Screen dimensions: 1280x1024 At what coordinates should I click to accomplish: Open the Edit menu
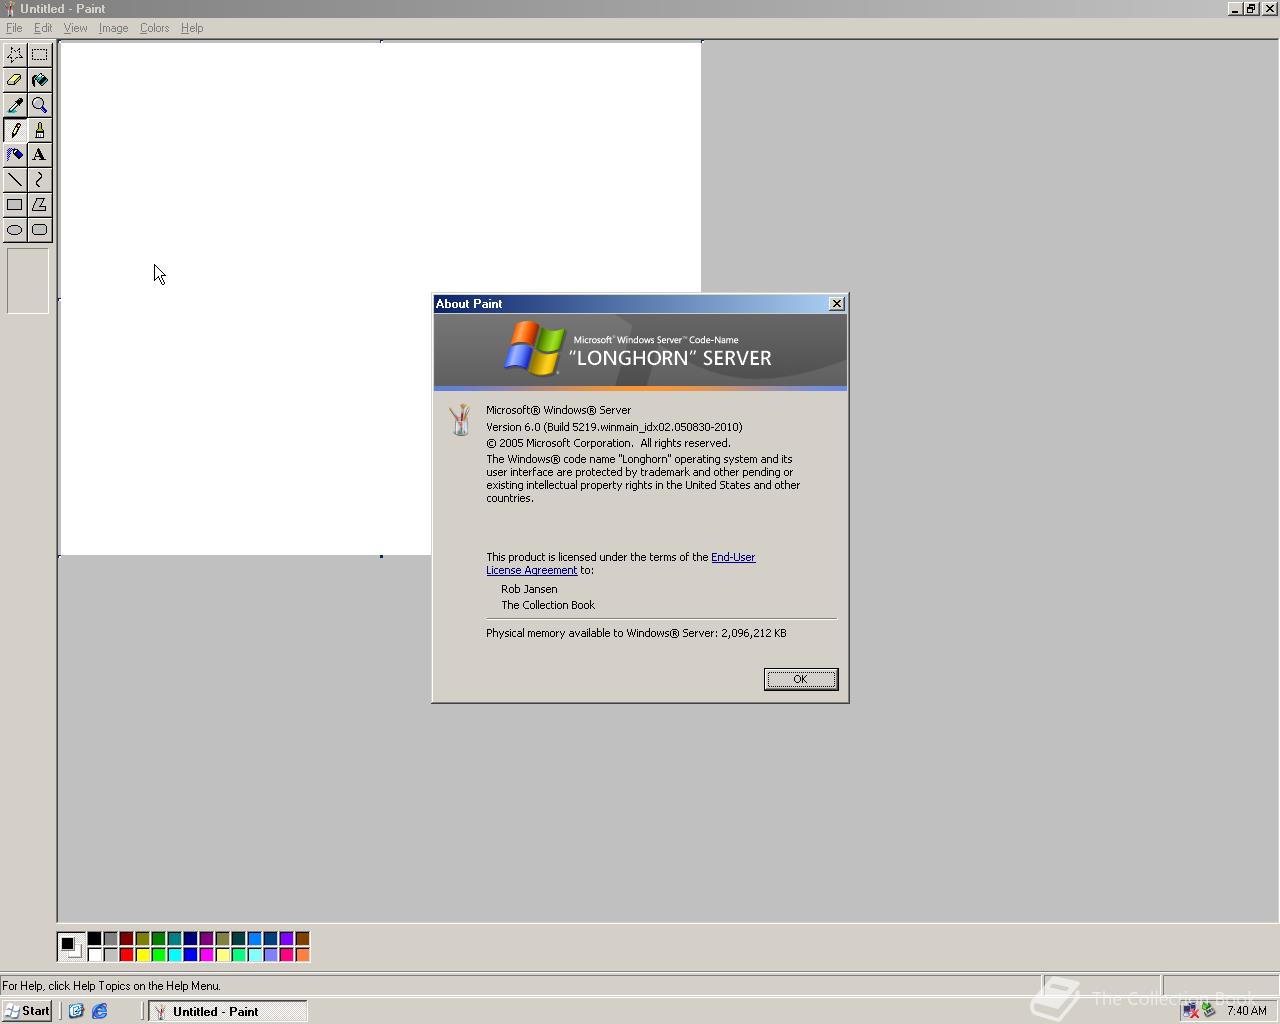pos(43,28)
